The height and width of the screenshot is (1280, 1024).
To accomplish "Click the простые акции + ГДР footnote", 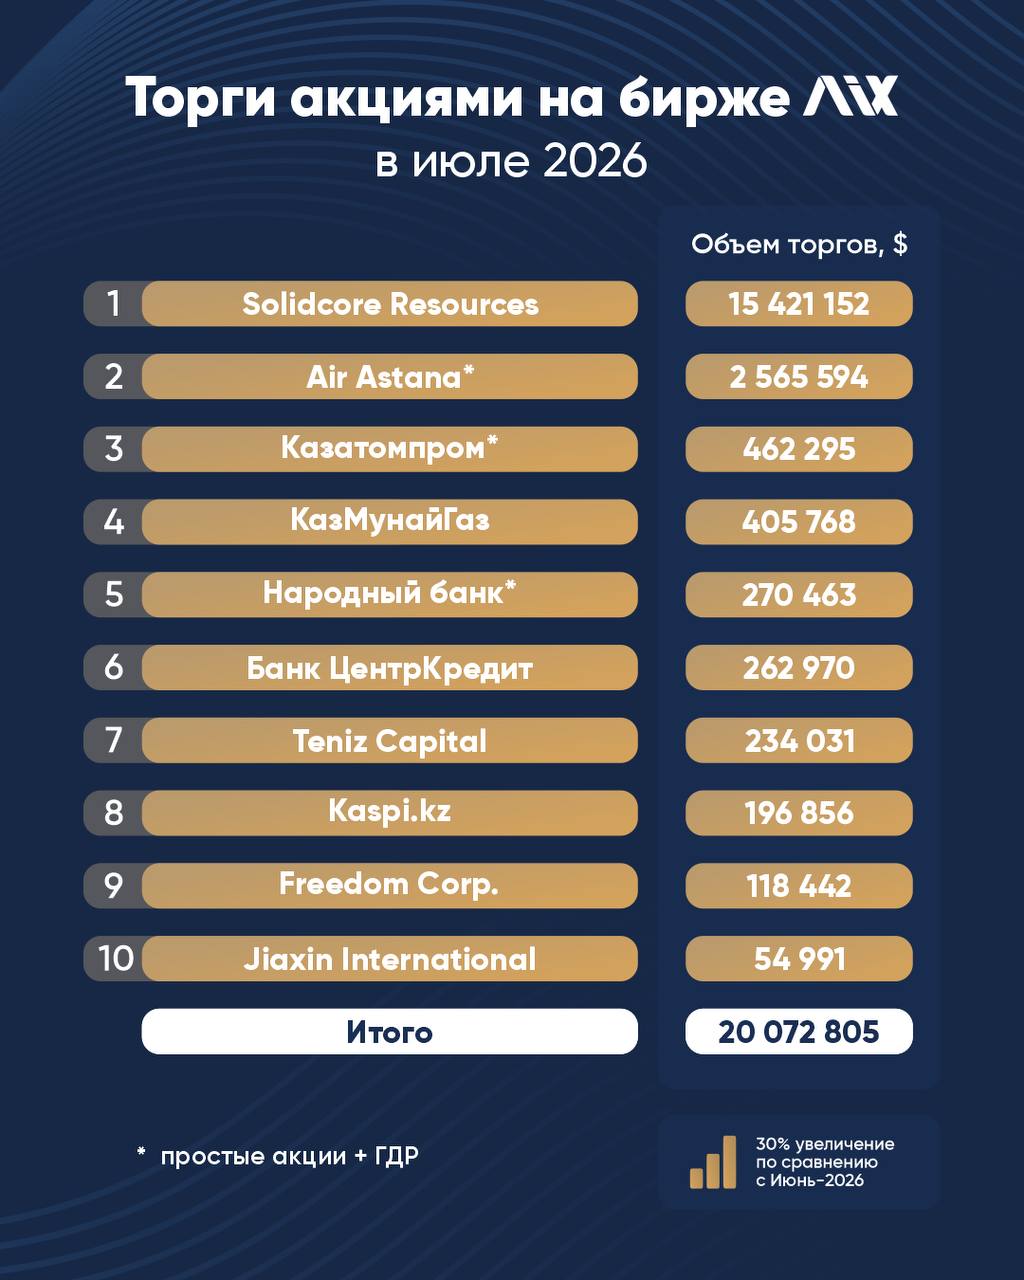I will pos(278,1156).
